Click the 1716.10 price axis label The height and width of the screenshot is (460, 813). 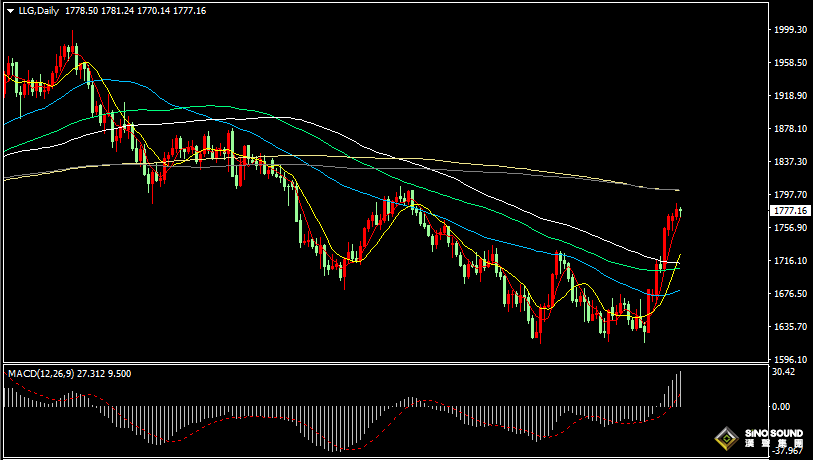tap(790, 261)
